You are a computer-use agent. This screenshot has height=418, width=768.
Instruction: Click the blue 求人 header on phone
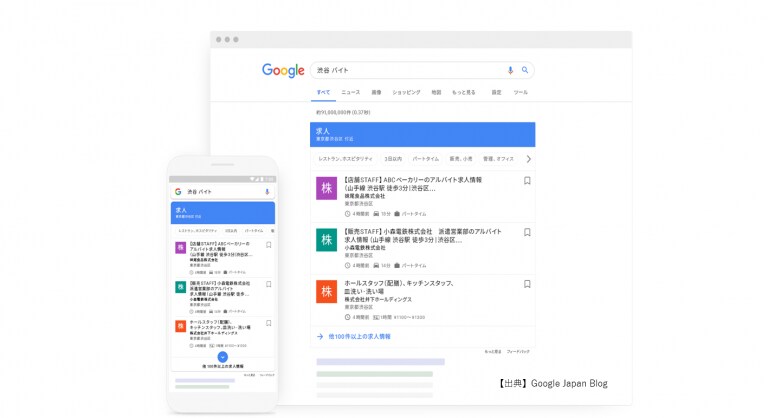pyautogui.click(x=223, y=213)
